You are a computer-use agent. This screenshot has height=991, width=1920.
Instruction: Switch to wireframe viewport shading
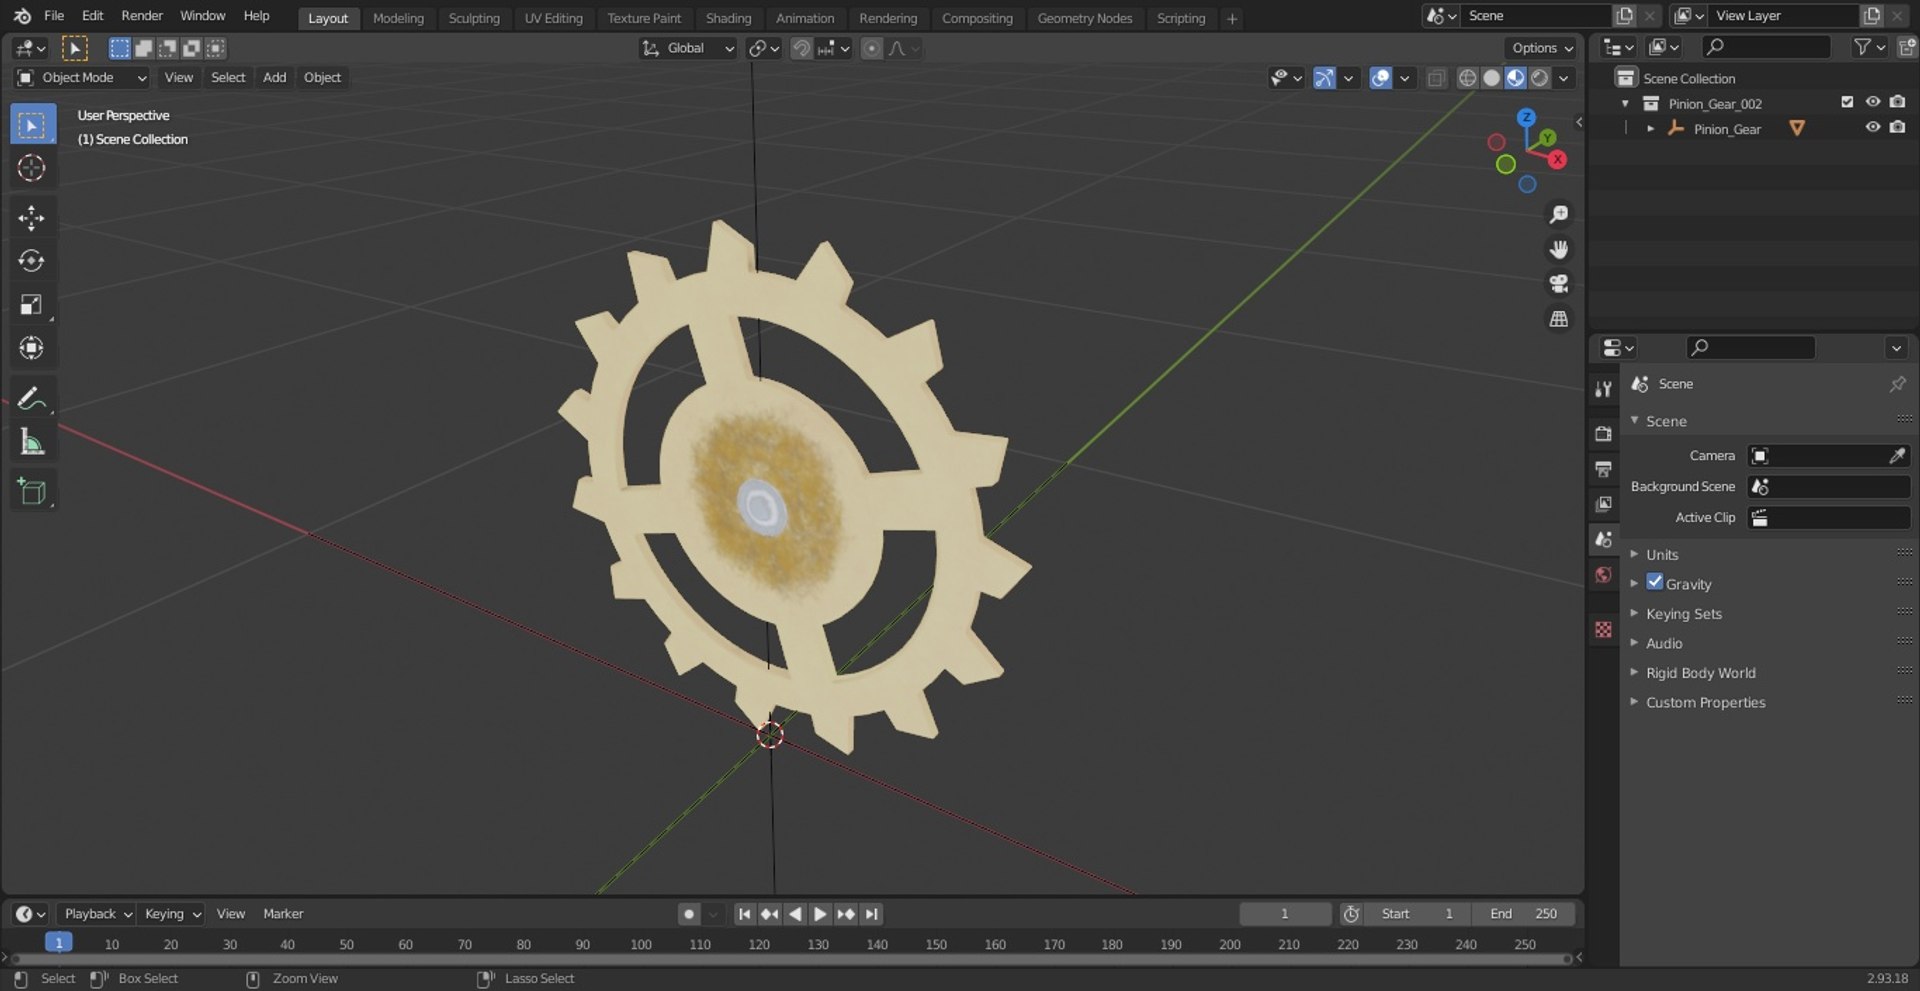coord(1467,78)
